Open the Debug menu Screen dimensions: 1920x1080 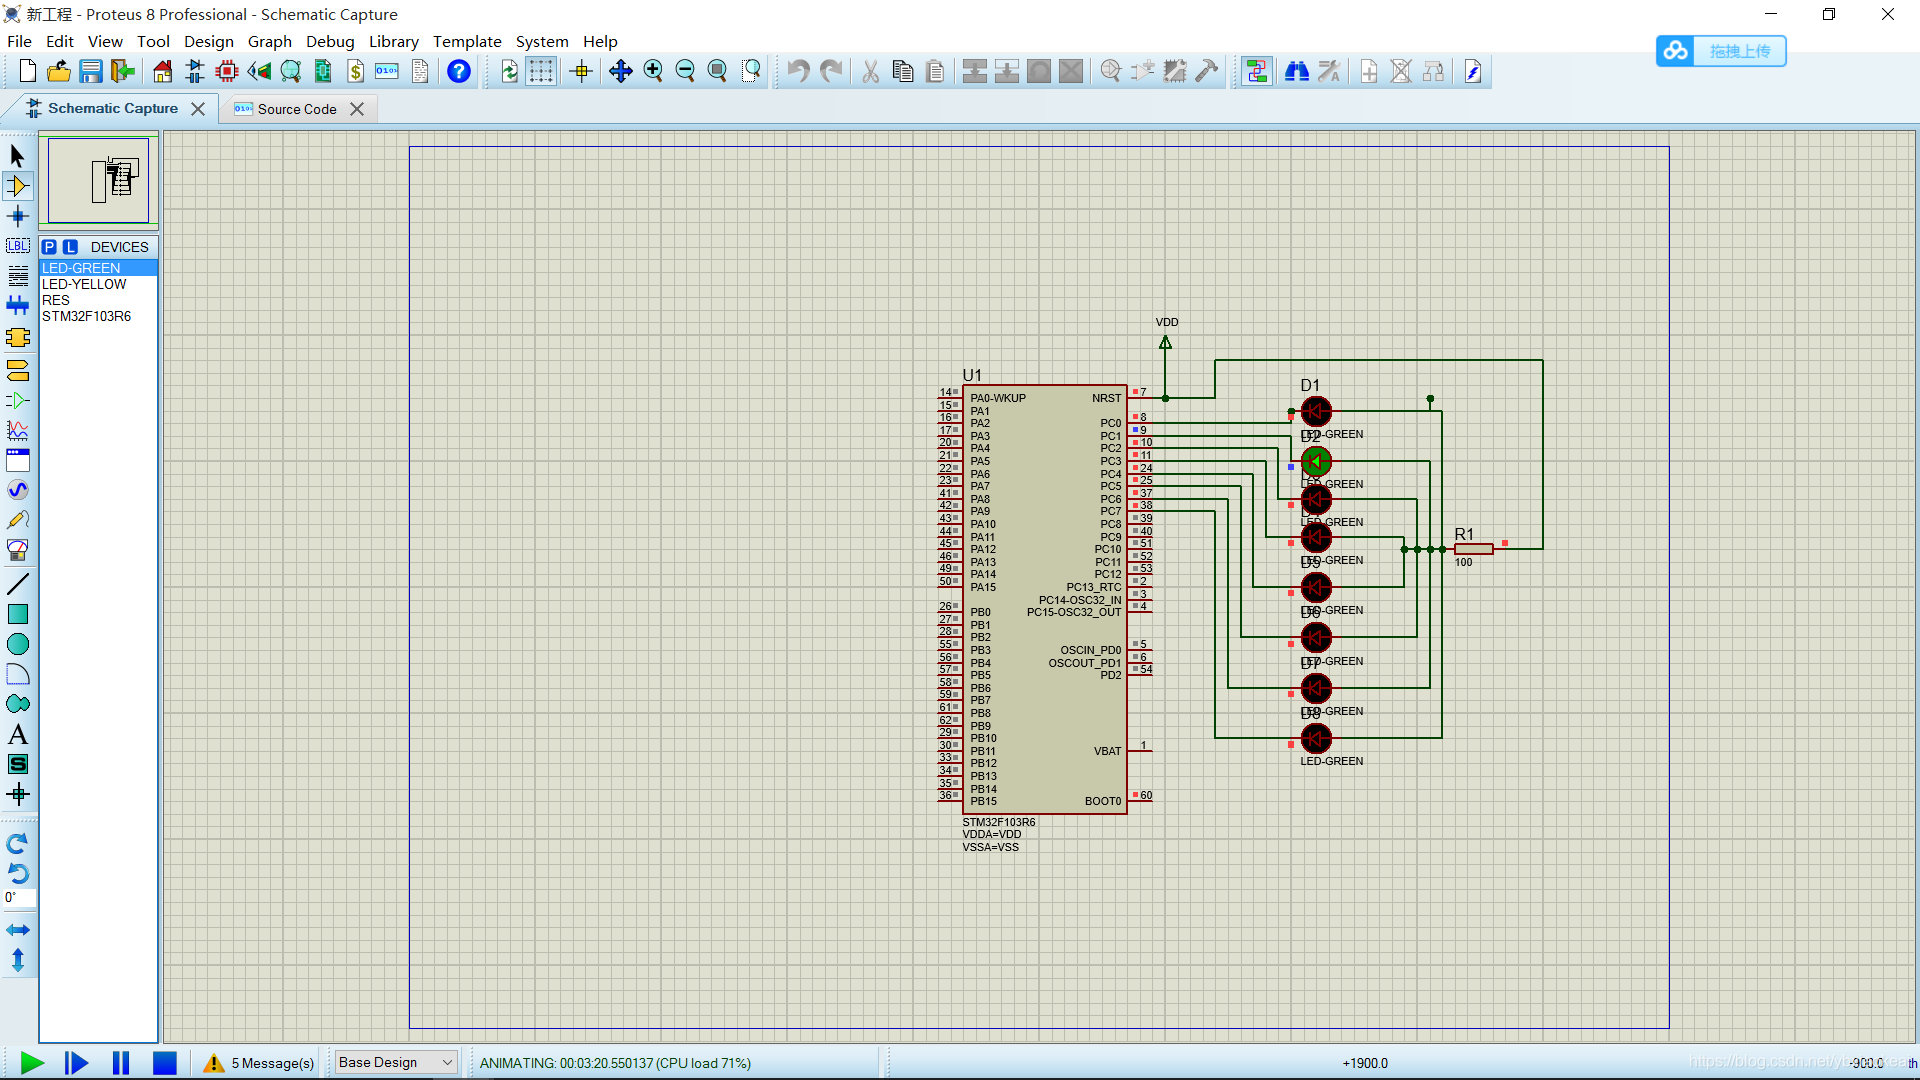pyautogui.click(x=330, y=41)
